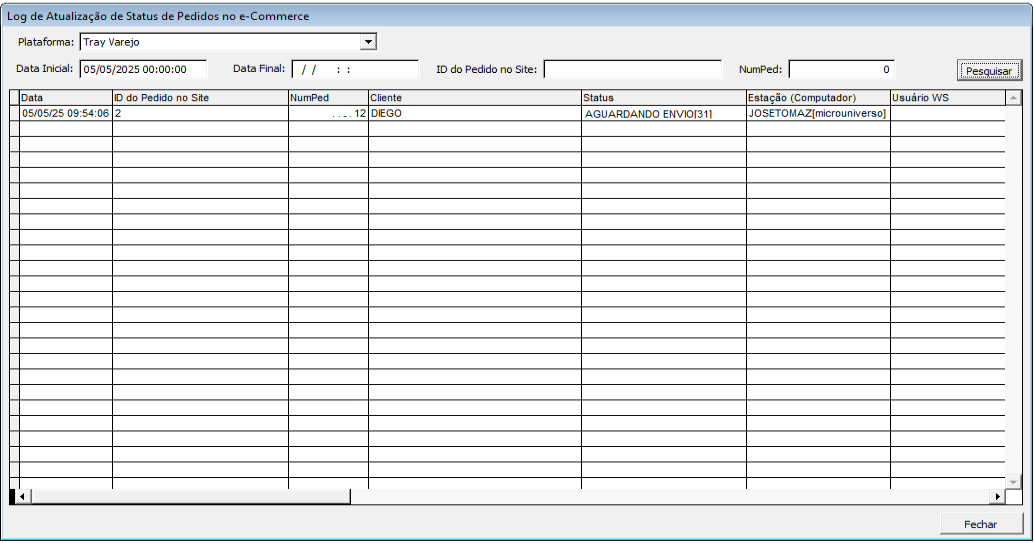Screen dimensions: 1034x543
Task: Click the Usuário WS column header
Action: (x=948, y=98)
